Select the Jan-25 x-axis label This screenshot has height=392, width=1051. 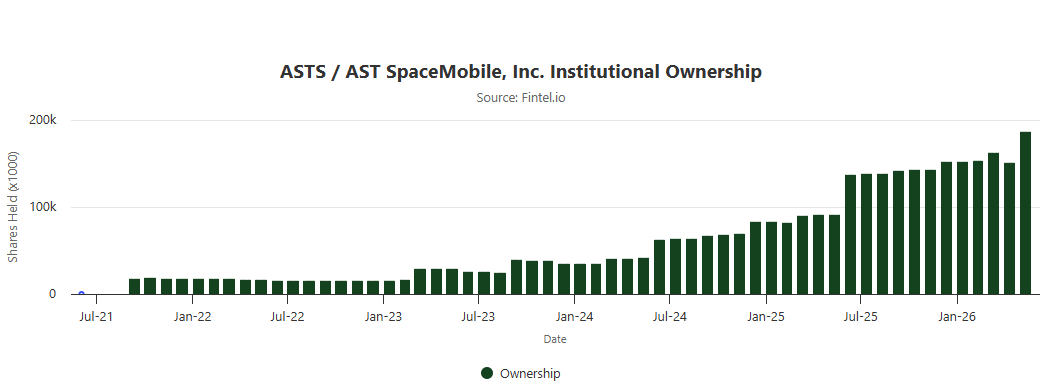(x=765, y=316)
